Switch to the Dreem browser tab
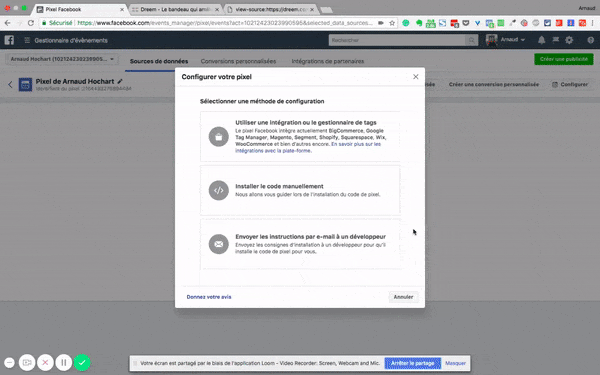600x375 pixels. [175, 9]
